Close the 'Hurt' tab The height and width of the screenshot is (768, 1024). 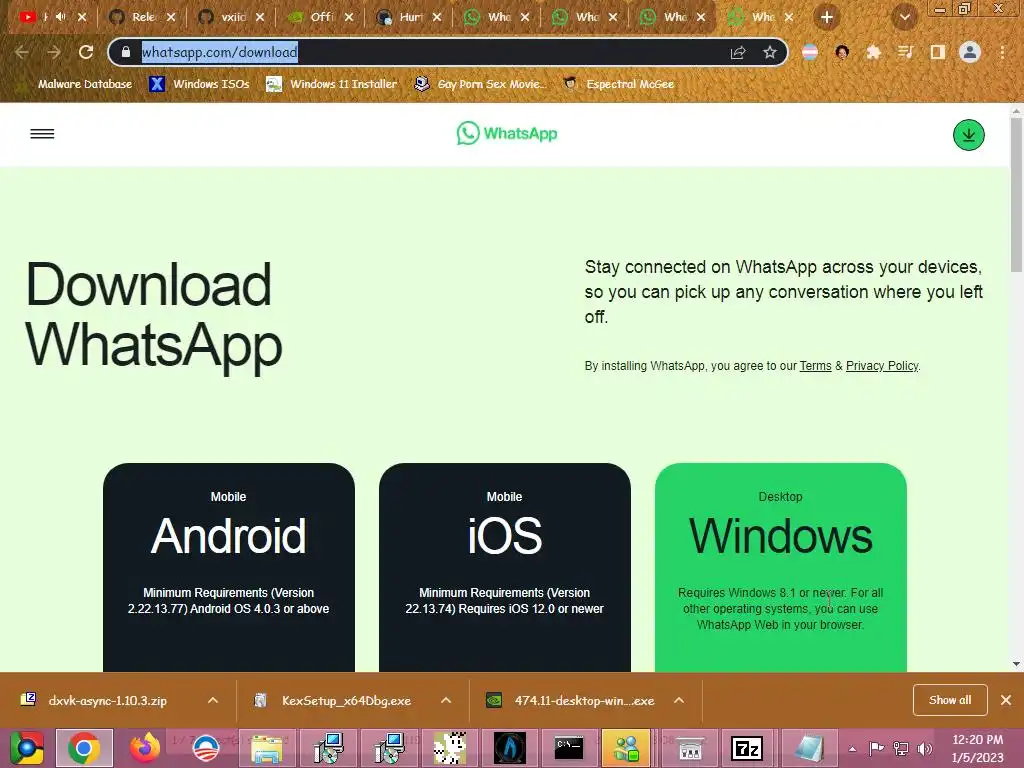coord(437,17)
